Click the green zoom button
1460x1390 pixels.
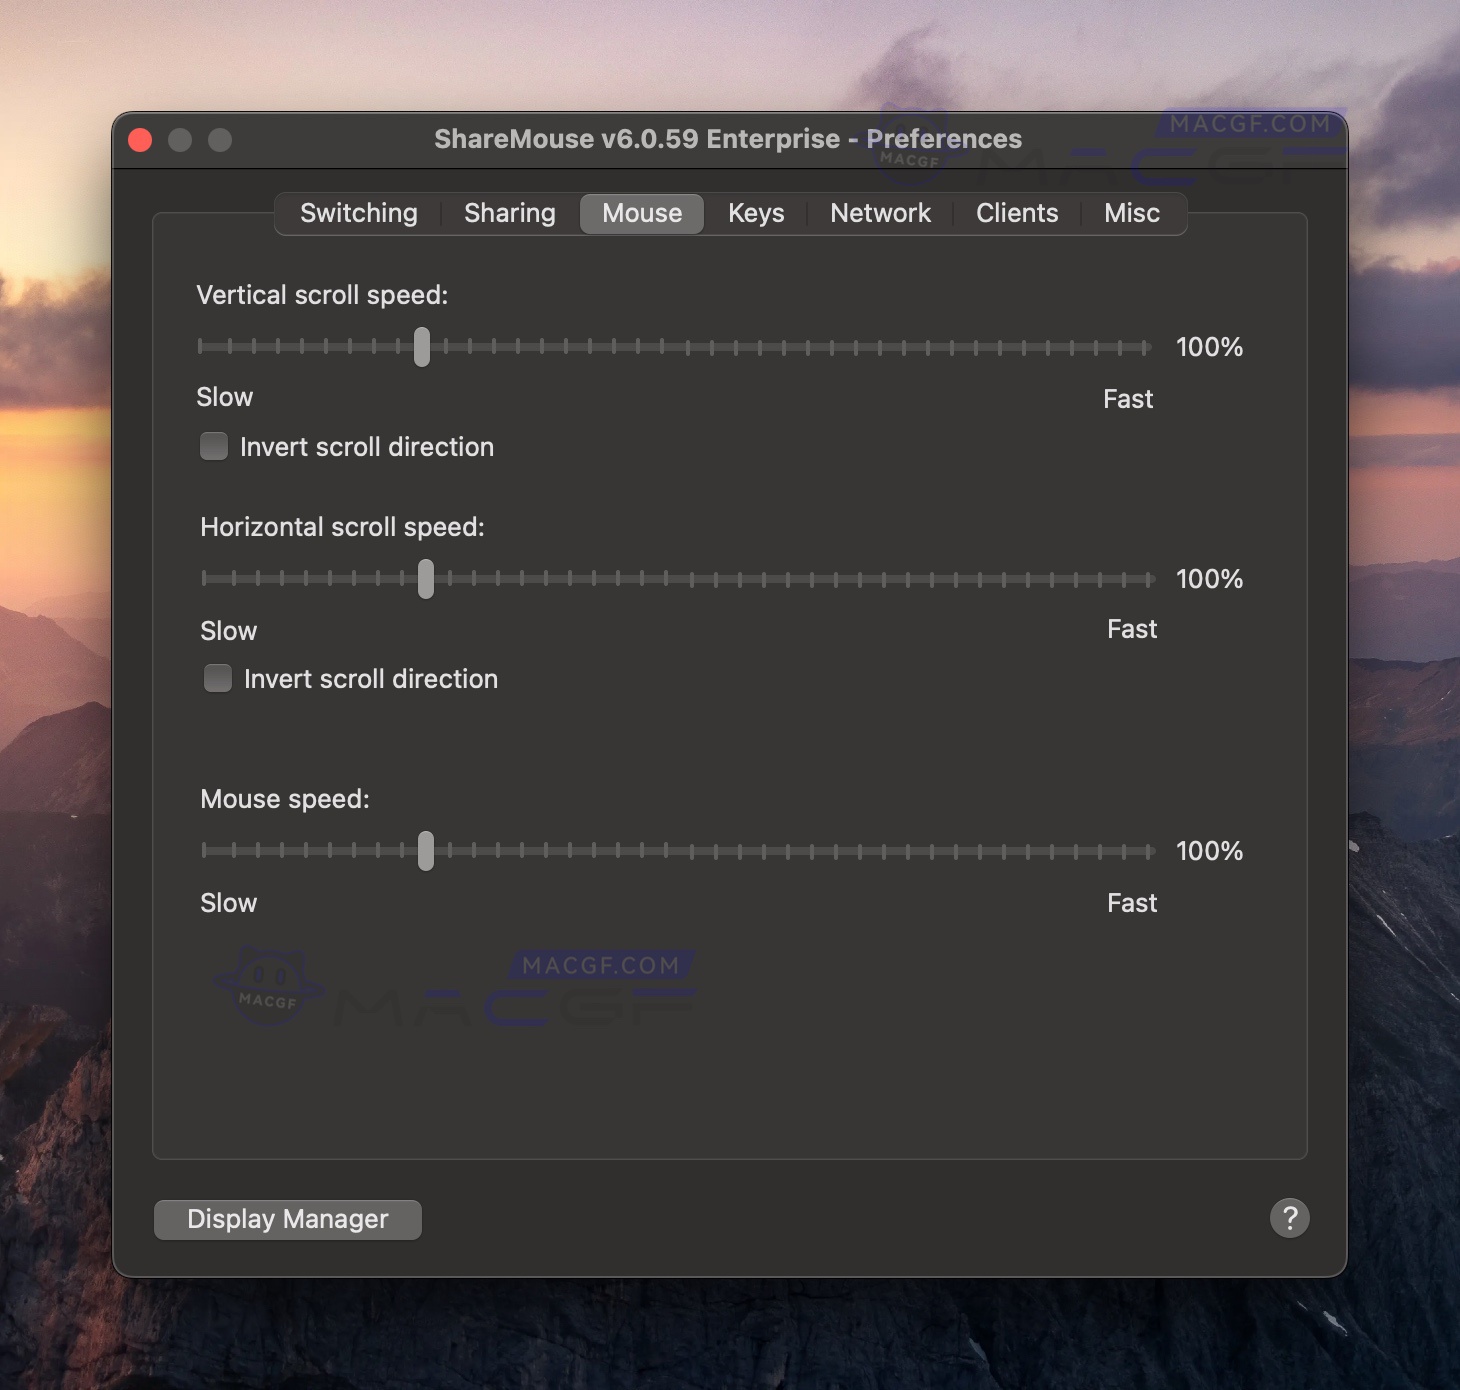click(x=221, y=139)
